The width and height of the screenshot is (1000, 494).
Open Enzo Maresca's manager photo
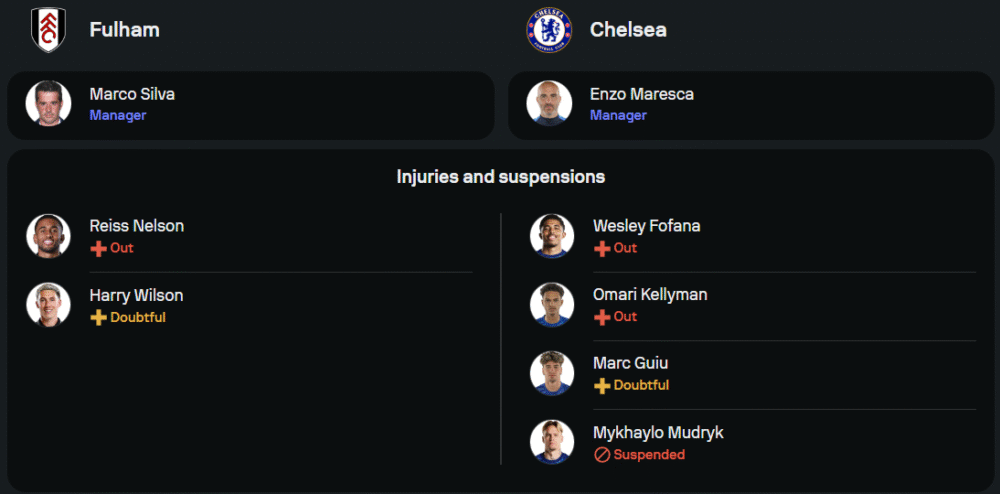[x=549, y=104]
